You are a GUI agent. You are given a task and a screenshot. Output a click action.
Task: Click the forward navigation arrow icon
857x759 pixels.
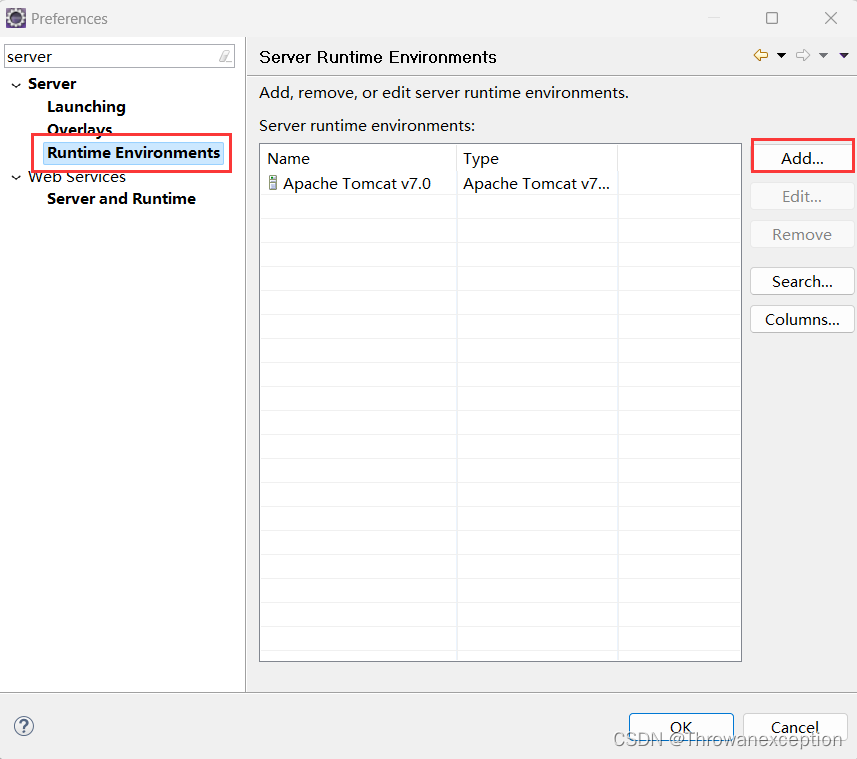(x=803, y=55)
